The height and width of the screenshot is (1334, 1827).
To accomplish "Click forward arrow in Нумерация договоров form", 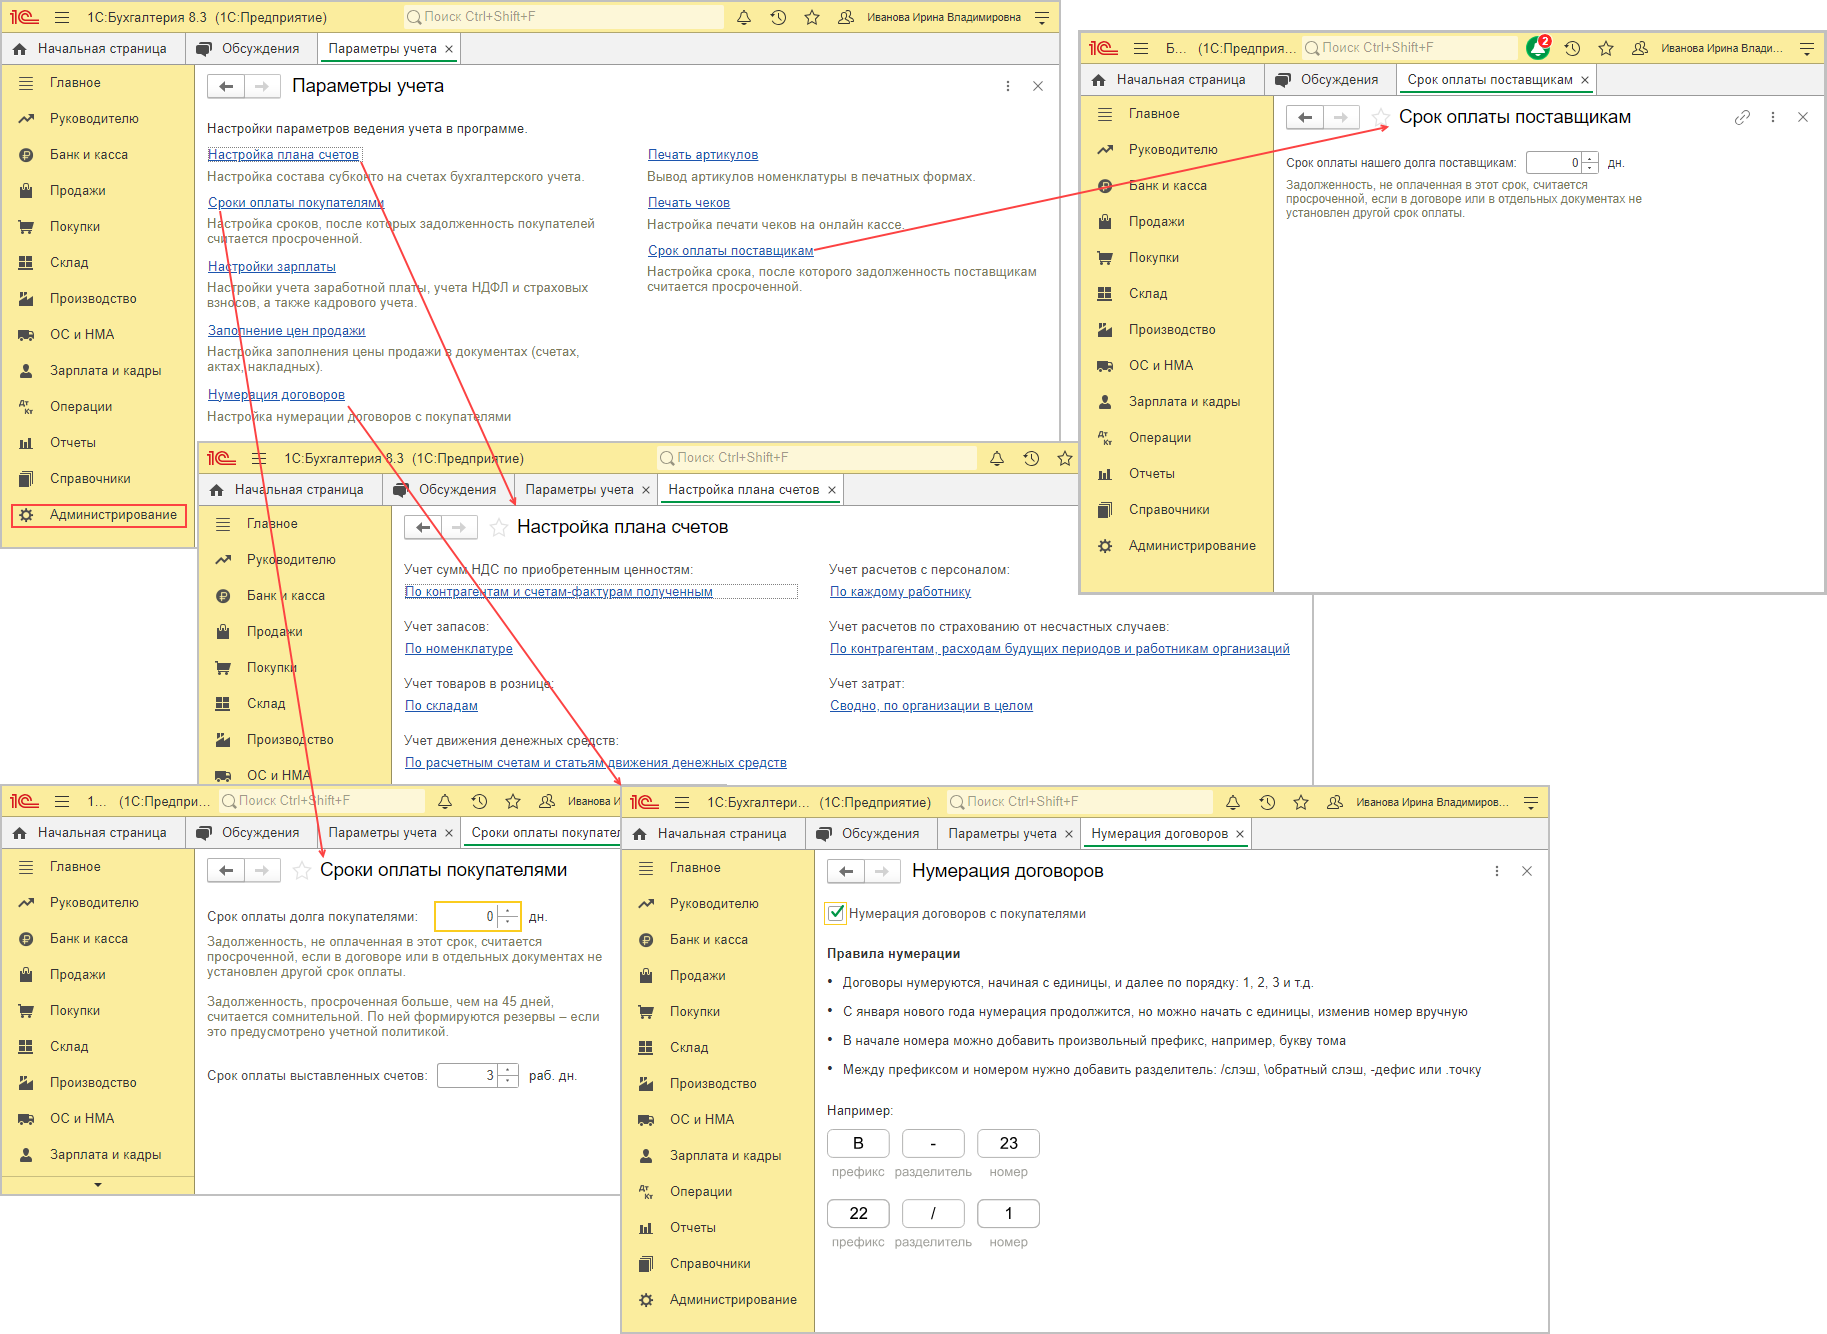I will coord(882,872).
